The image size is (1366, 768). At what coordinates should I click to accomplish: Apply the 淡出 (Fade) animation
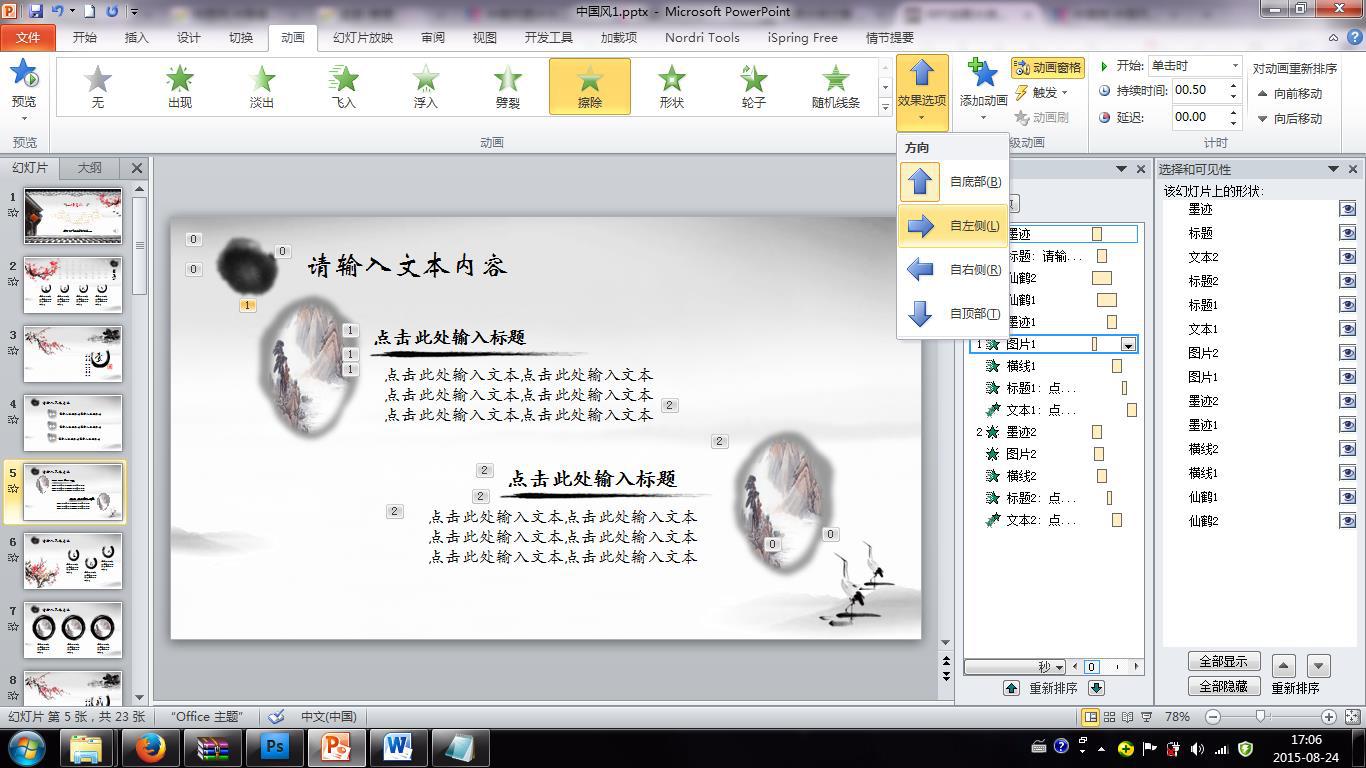tap(262, 86)
